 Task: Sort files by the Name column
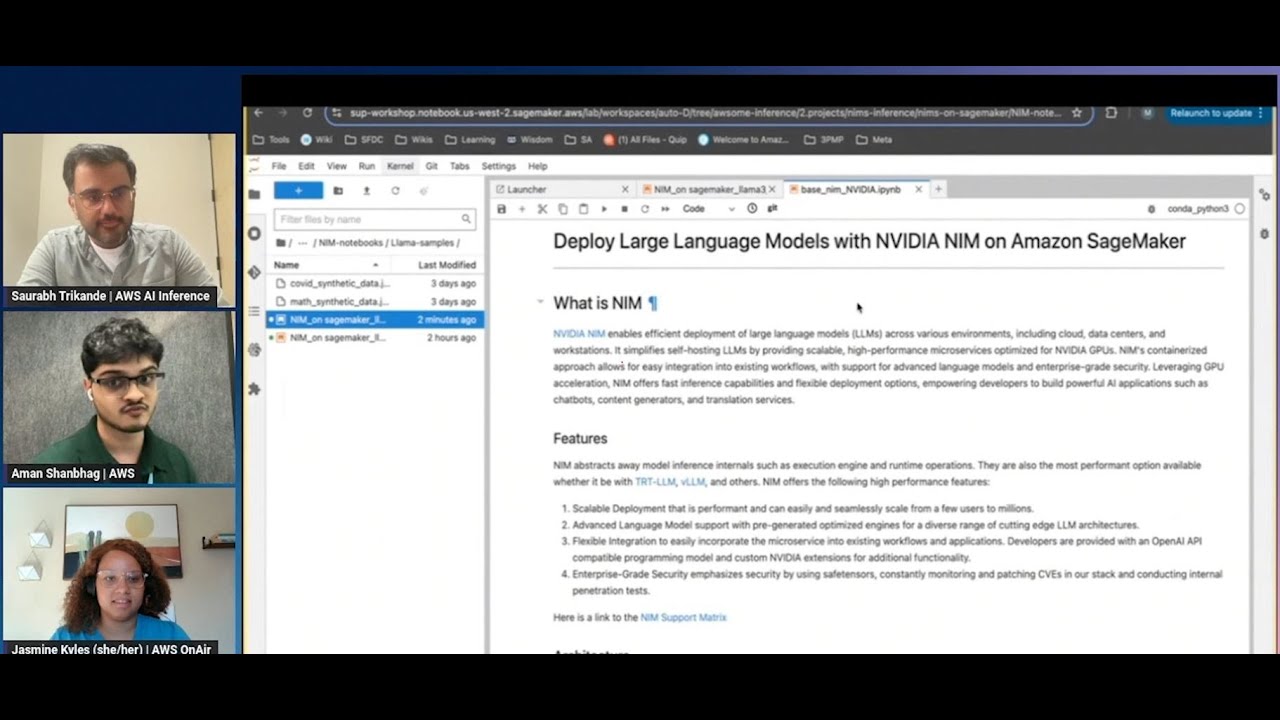(328, 265)
